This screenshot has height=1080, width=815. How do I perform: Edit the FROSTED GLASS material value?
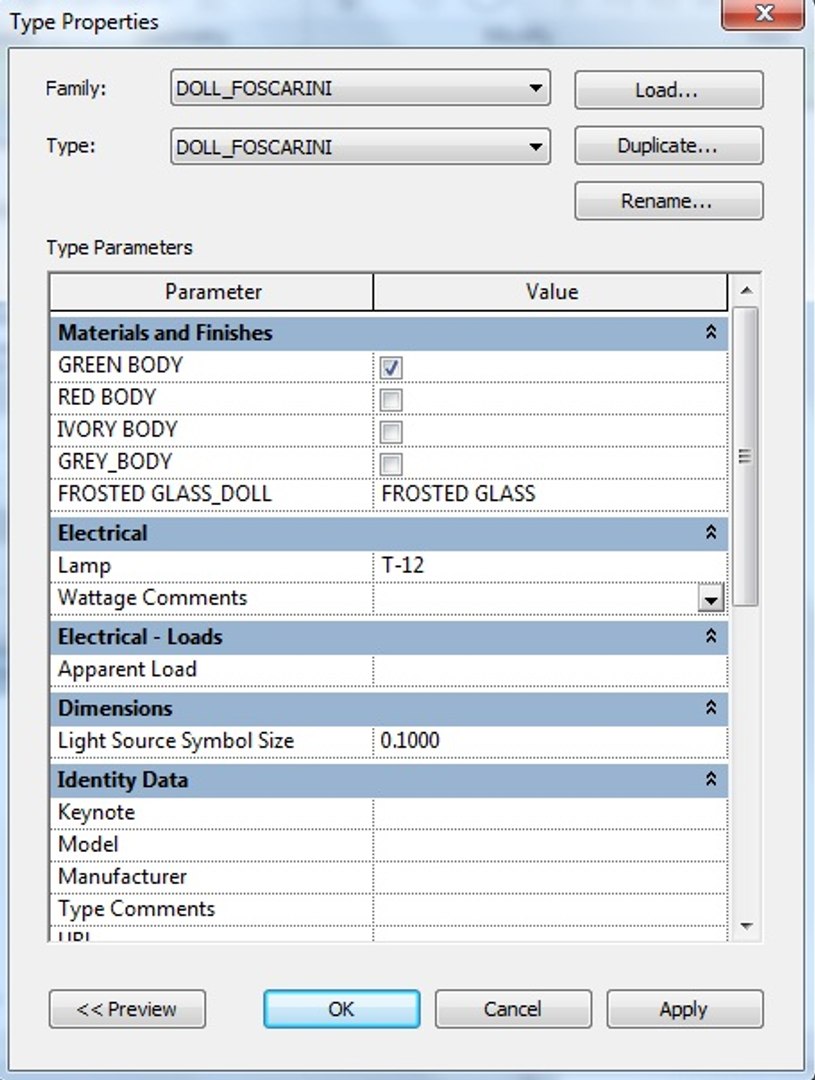tap(550, 494)
